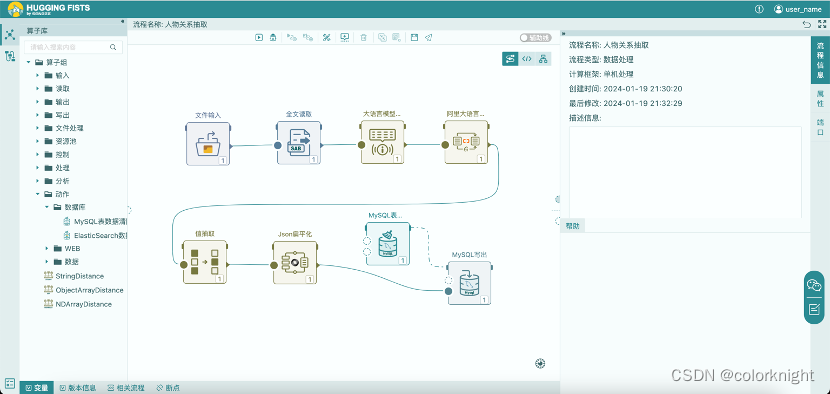Collapse the 数据库 subfolder

pos(47,207)
